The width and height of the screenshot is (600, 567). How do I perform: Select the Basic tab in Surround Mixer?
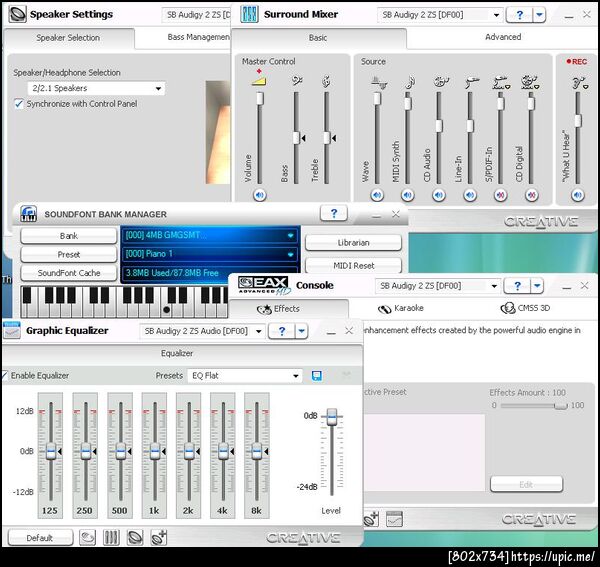[x=318, y=38]
